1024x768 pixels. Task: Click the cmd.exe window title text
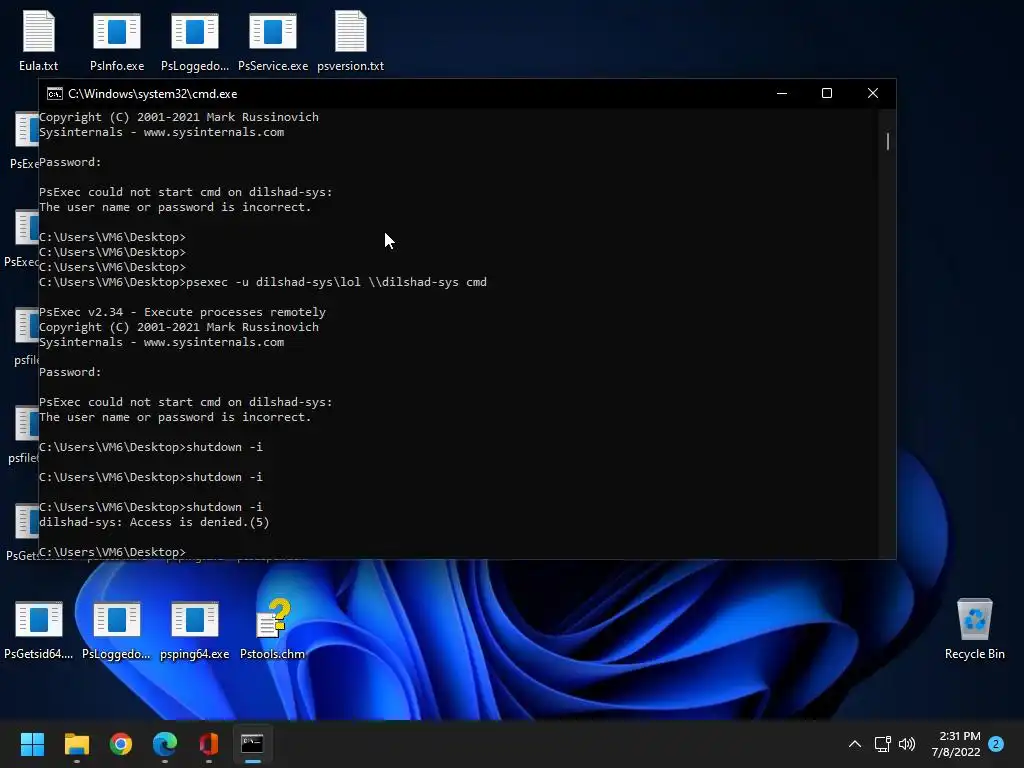(153, 94)
